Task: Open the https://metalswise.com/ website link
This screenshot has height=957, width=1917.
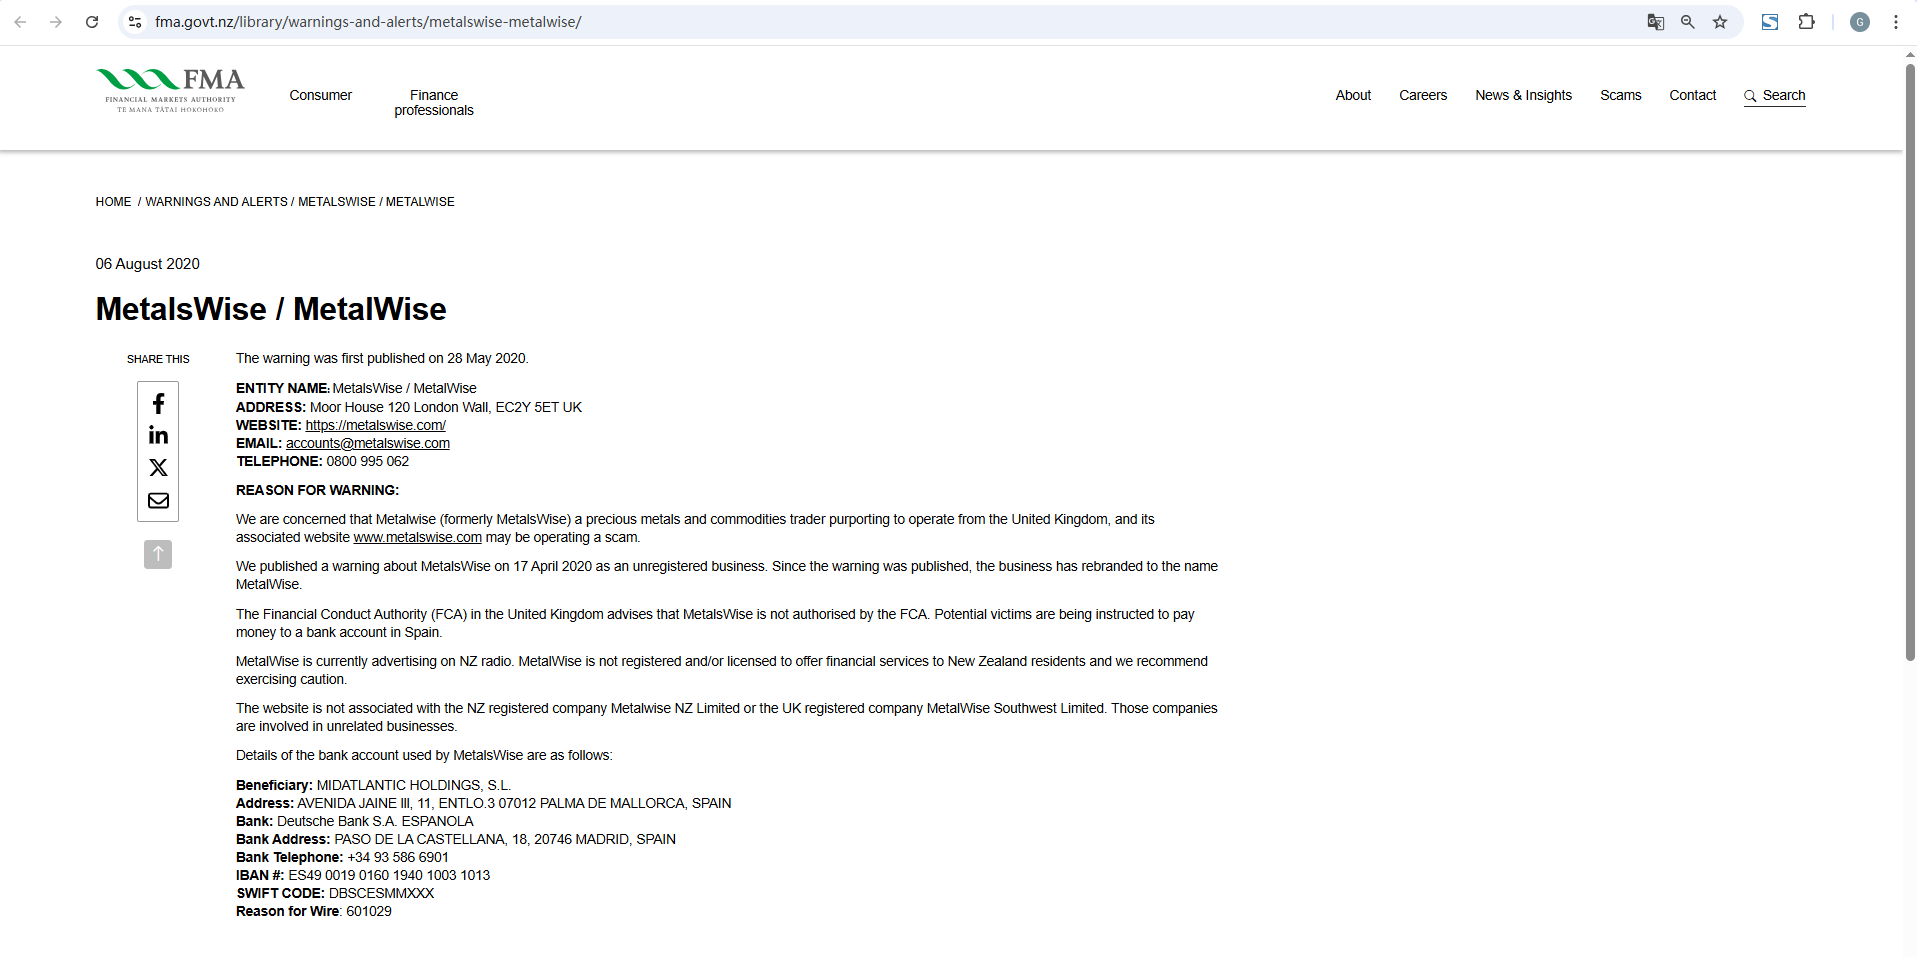Action: point(375,425)
